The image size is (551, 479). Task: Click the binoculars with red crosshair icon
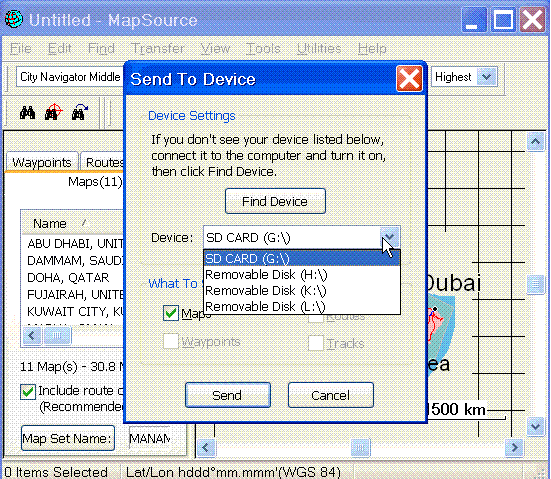[53, 112]
